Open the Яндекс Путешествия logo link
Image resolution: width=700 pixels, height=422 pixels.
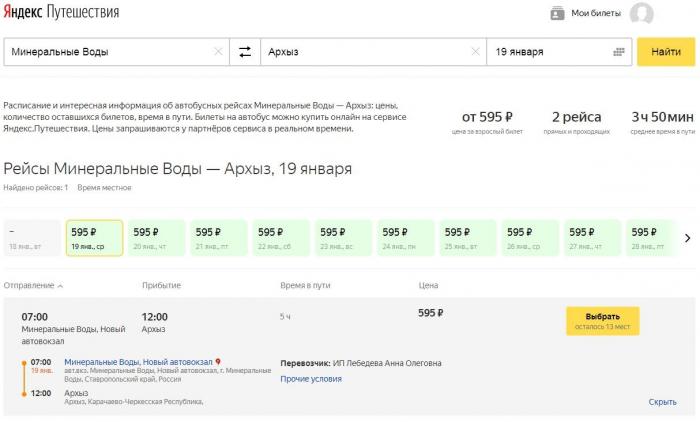point(61,12)
